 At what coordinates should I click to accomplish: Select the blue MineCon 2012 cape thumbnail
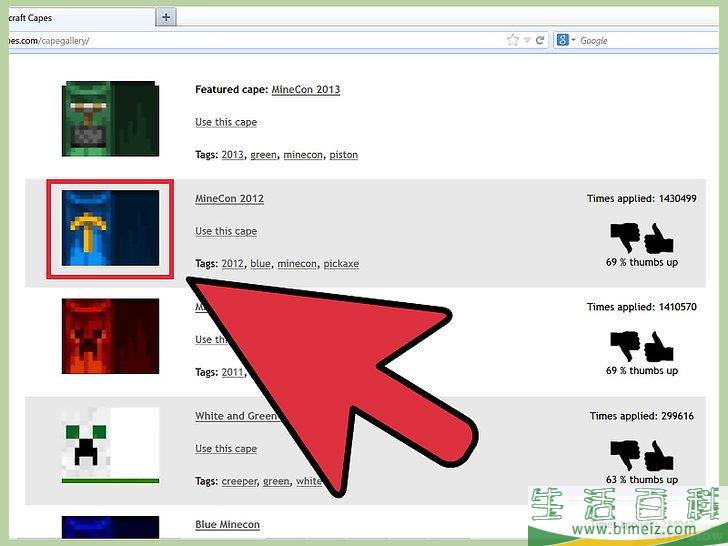110,229
